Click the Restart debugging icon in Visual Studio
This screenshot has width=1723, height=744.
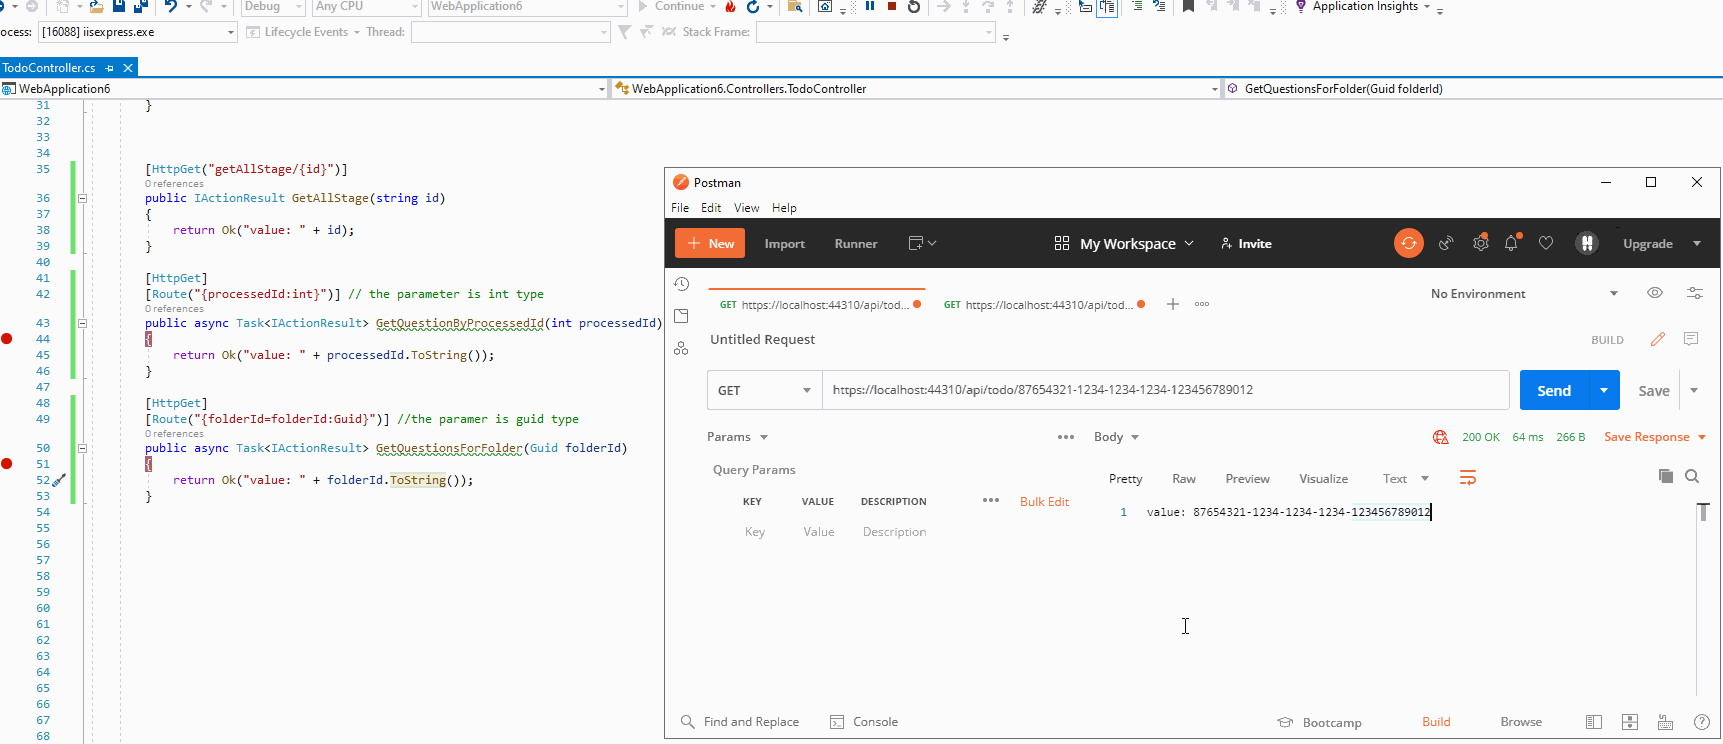(x=914, y=6)
